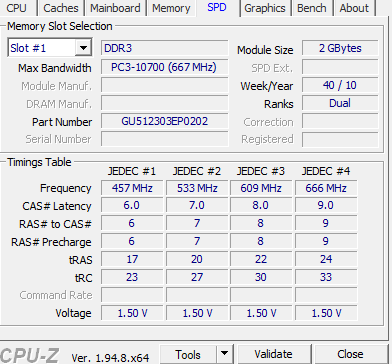392x364 pixels.
Task: Click tRC value 23
Action: [x=132, y=277]
